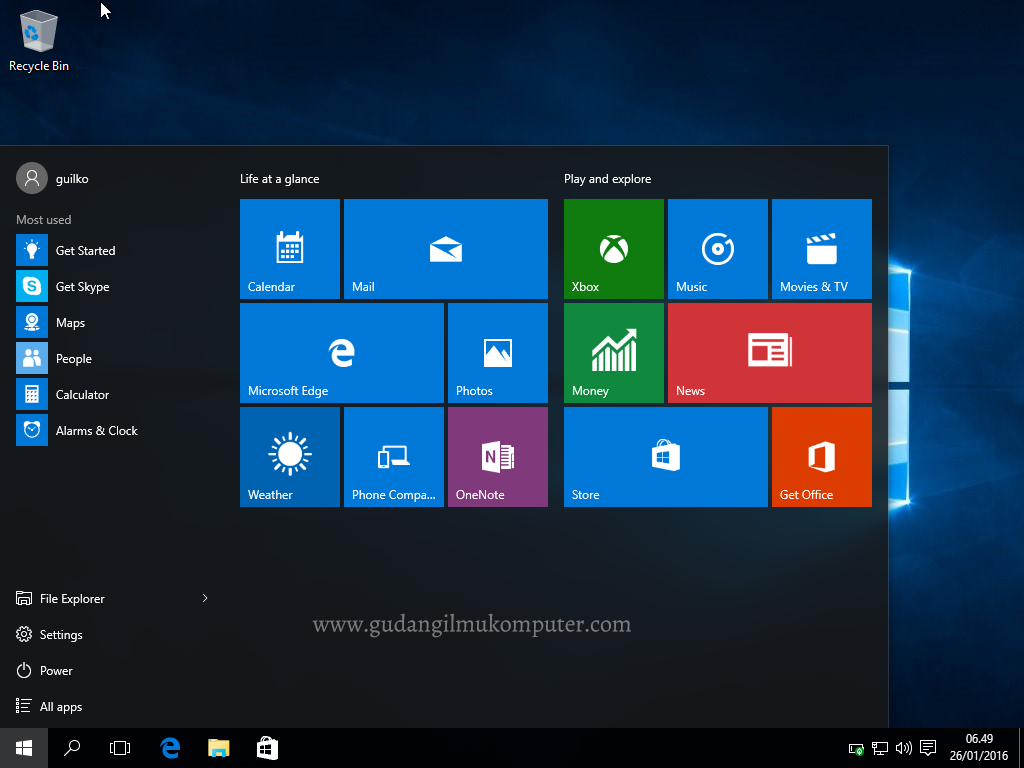The height and width of the screenshot is (768, 1024).
Task: Open the Music tile
Action: point(717,249)
